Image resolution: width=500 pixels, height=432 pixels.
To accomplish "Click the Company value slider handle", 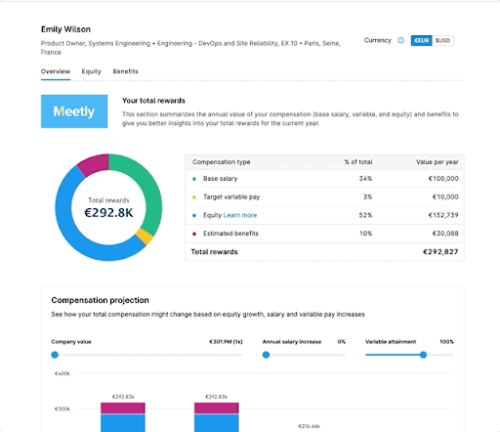I will pos(55,355).
